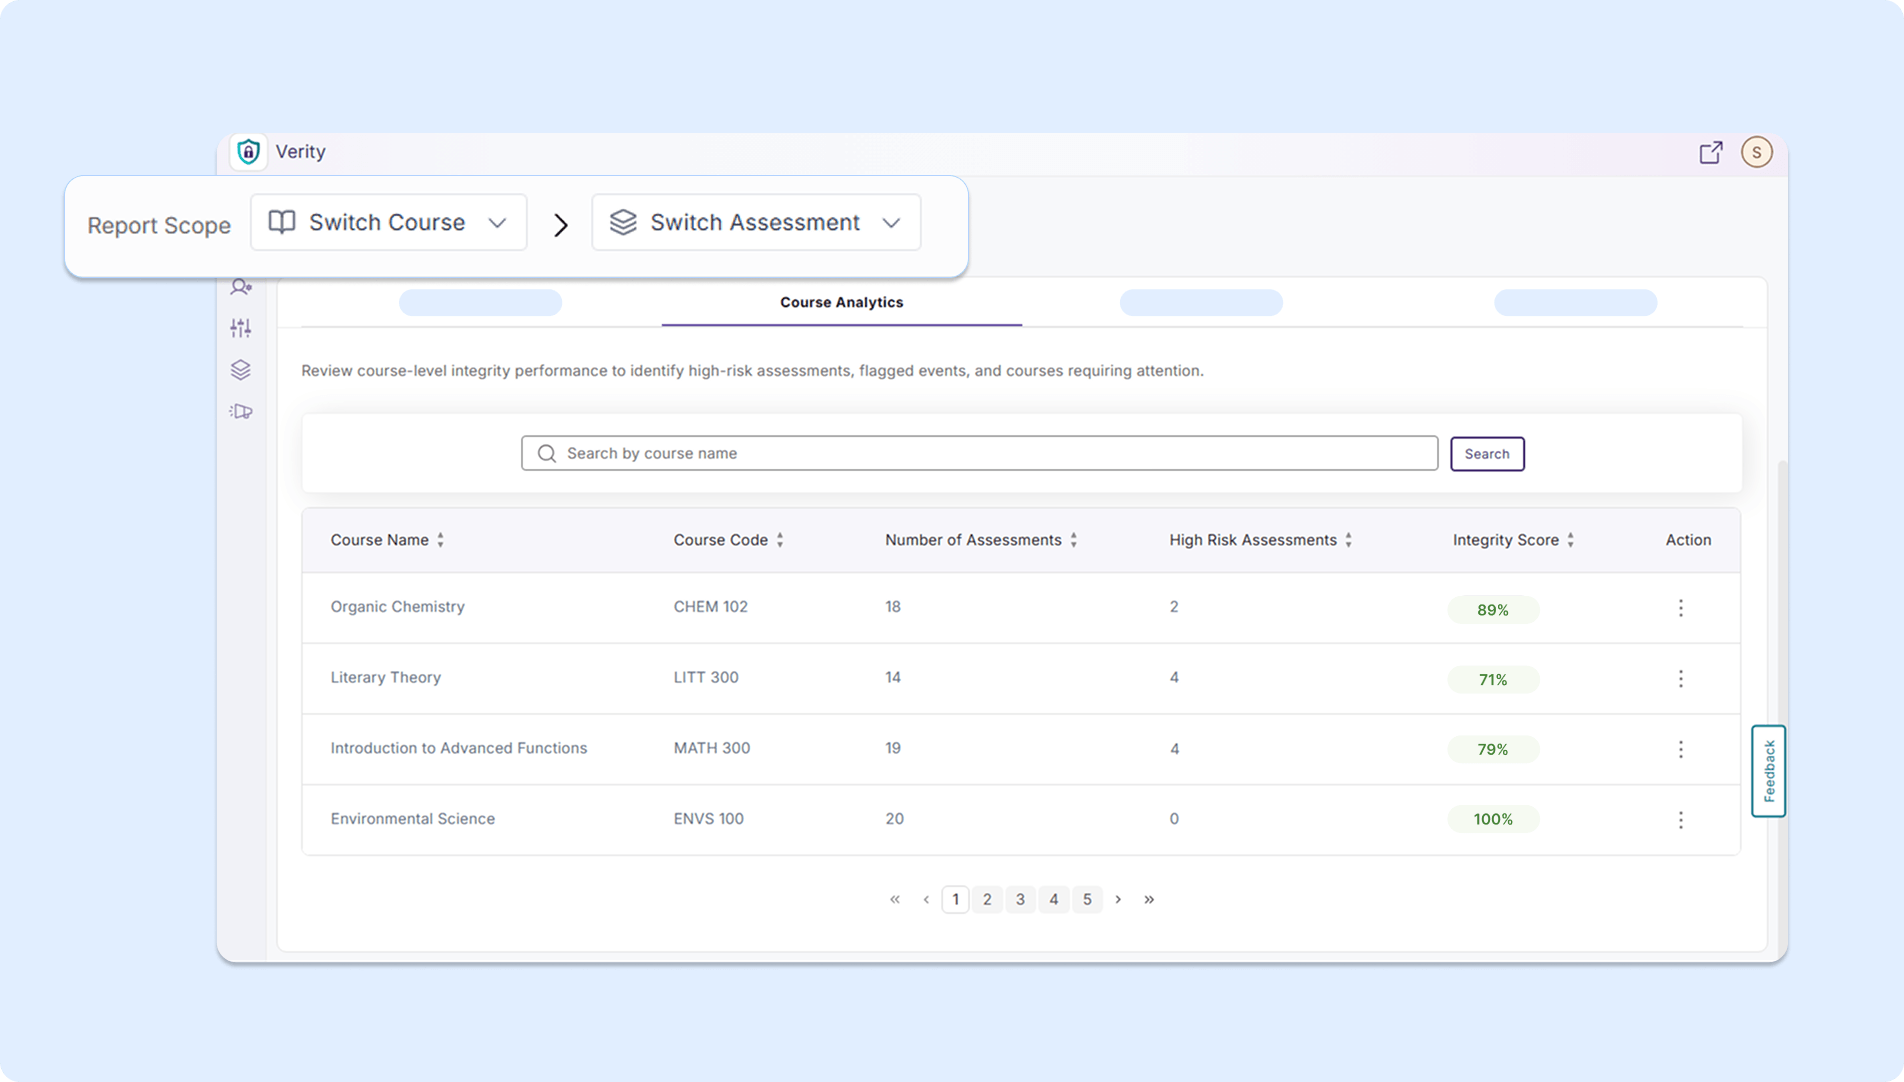Open the layers sidebar icon
Image resolution: width=1904 pixels, height=1082 pixels.
pos(241,370)
